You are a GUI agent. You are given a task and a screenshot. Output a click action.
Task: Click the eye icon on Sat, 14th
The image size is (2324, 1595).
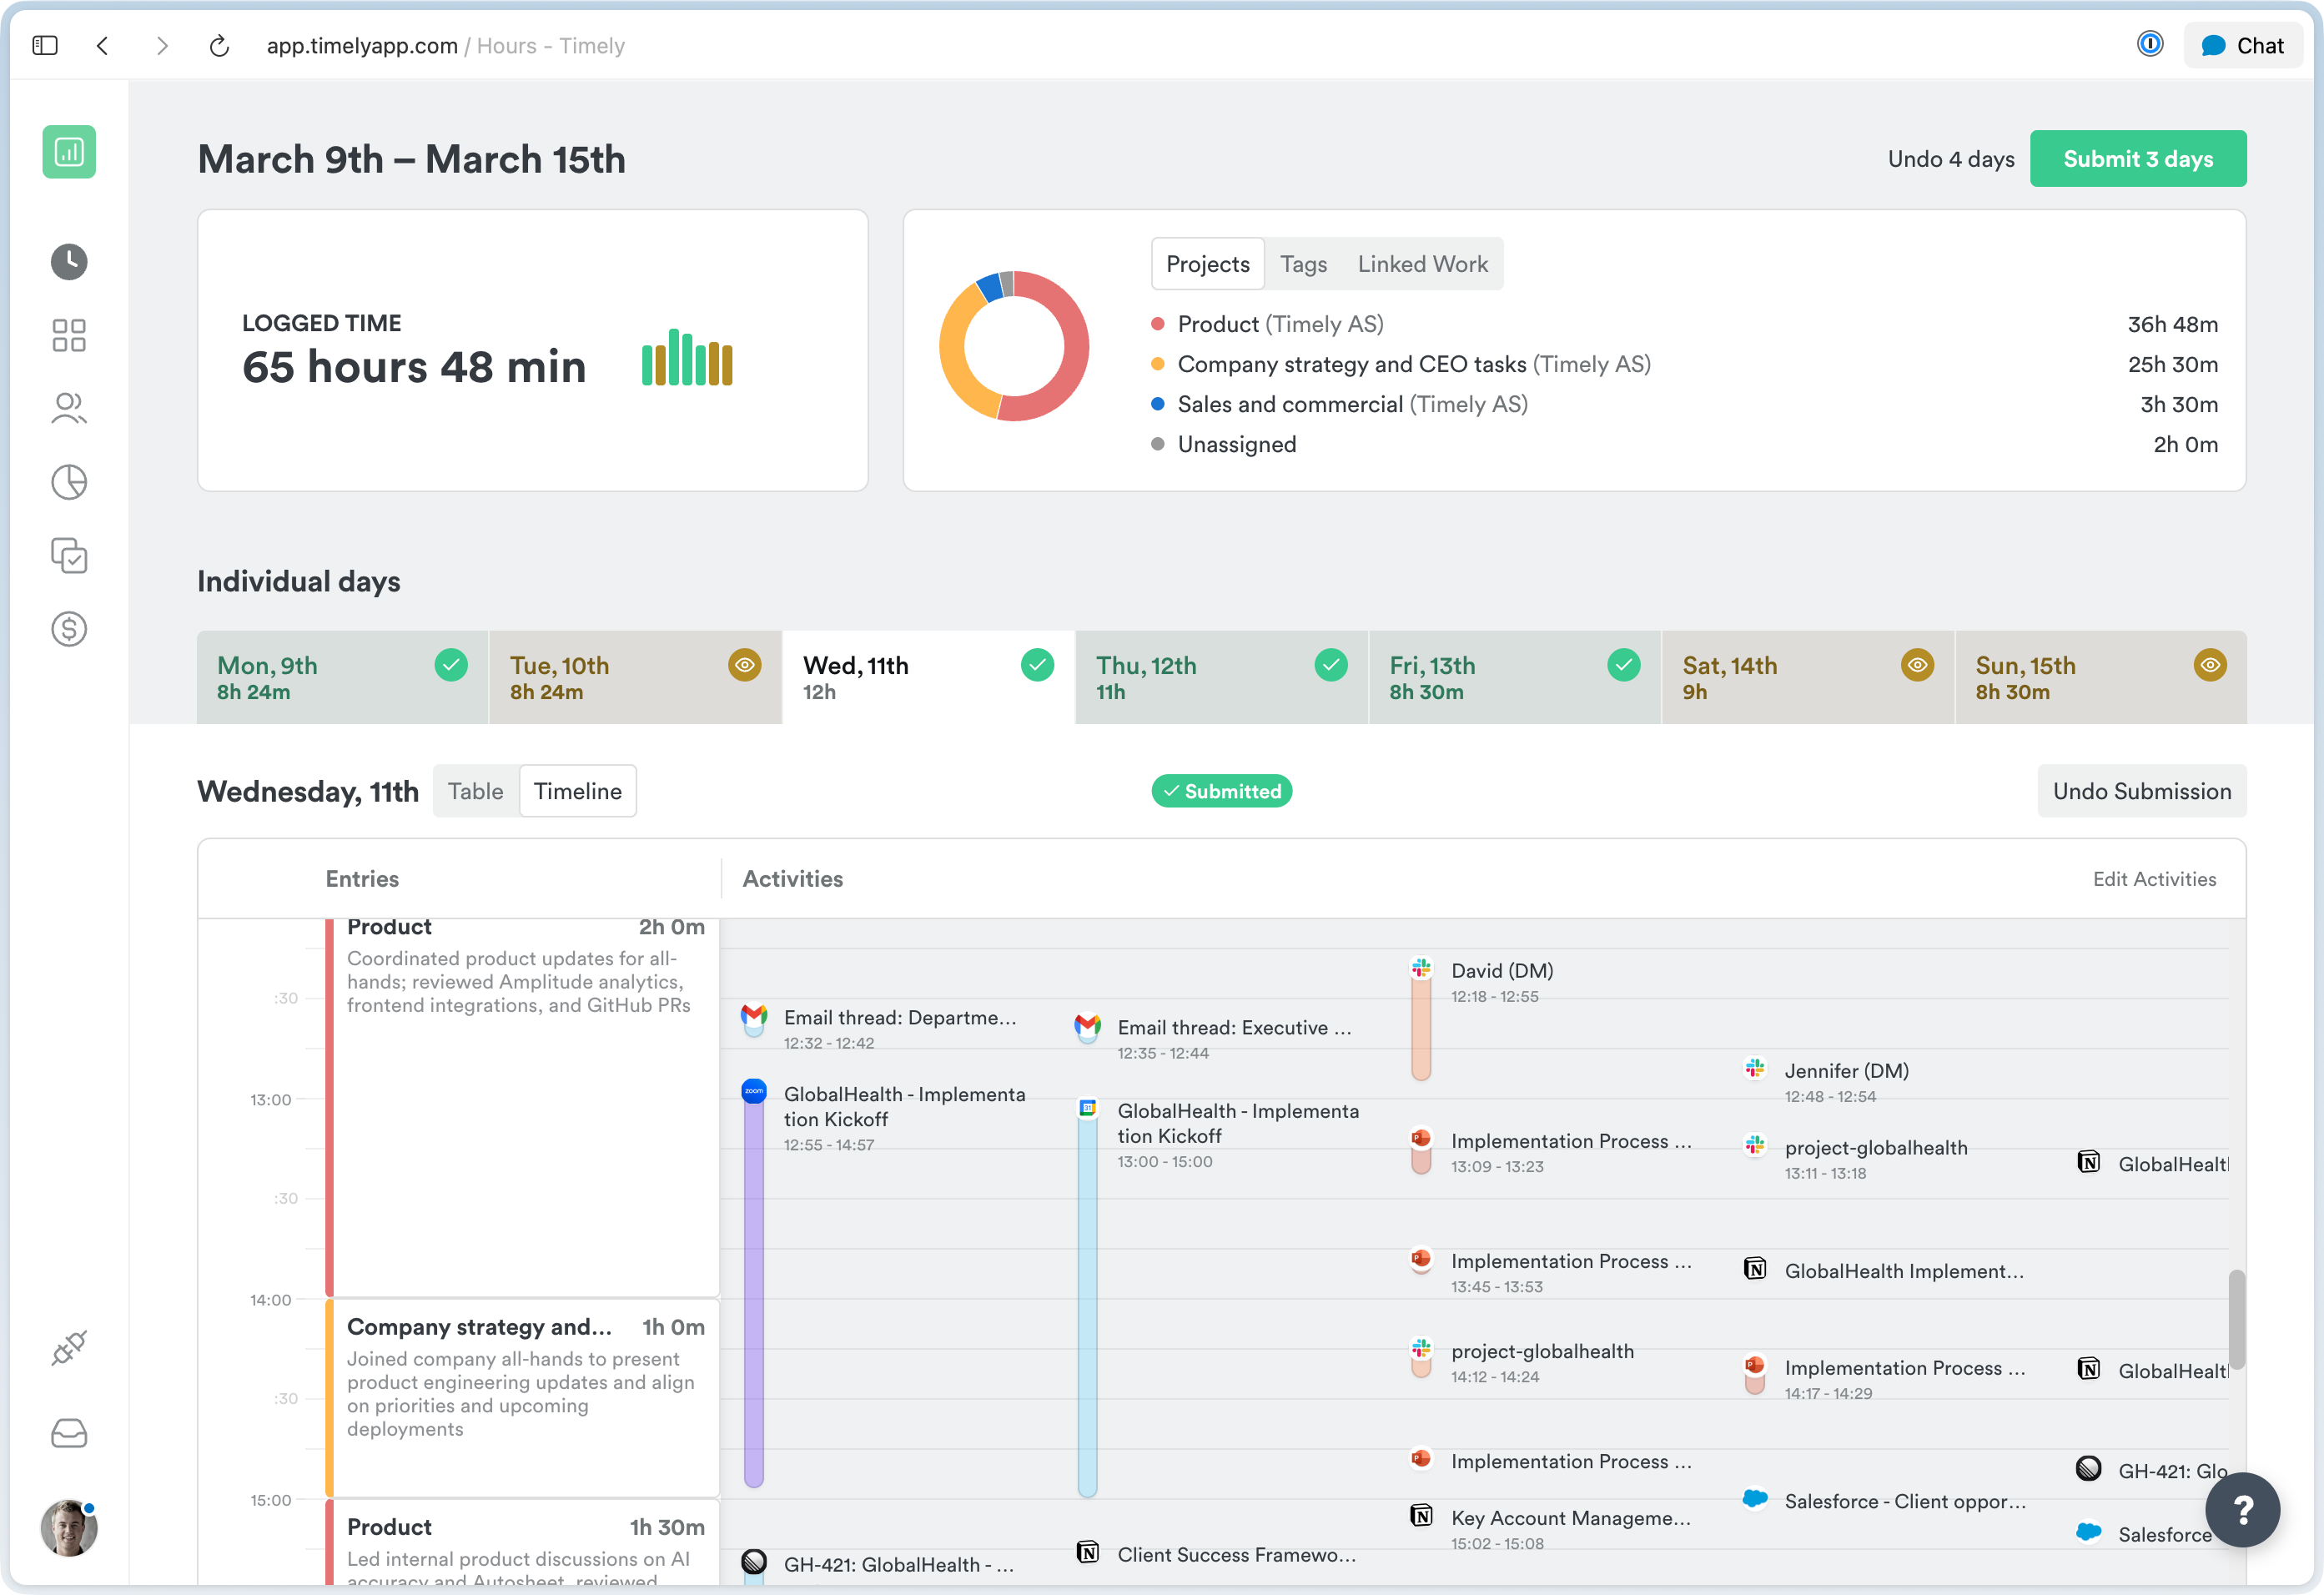(1916, 665)
